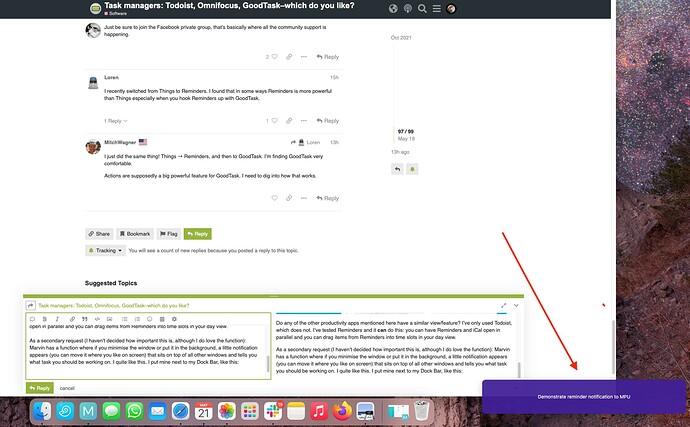
Task: Click the 97 / 99 timeline position scroller
Action: [x=406, y=135]
